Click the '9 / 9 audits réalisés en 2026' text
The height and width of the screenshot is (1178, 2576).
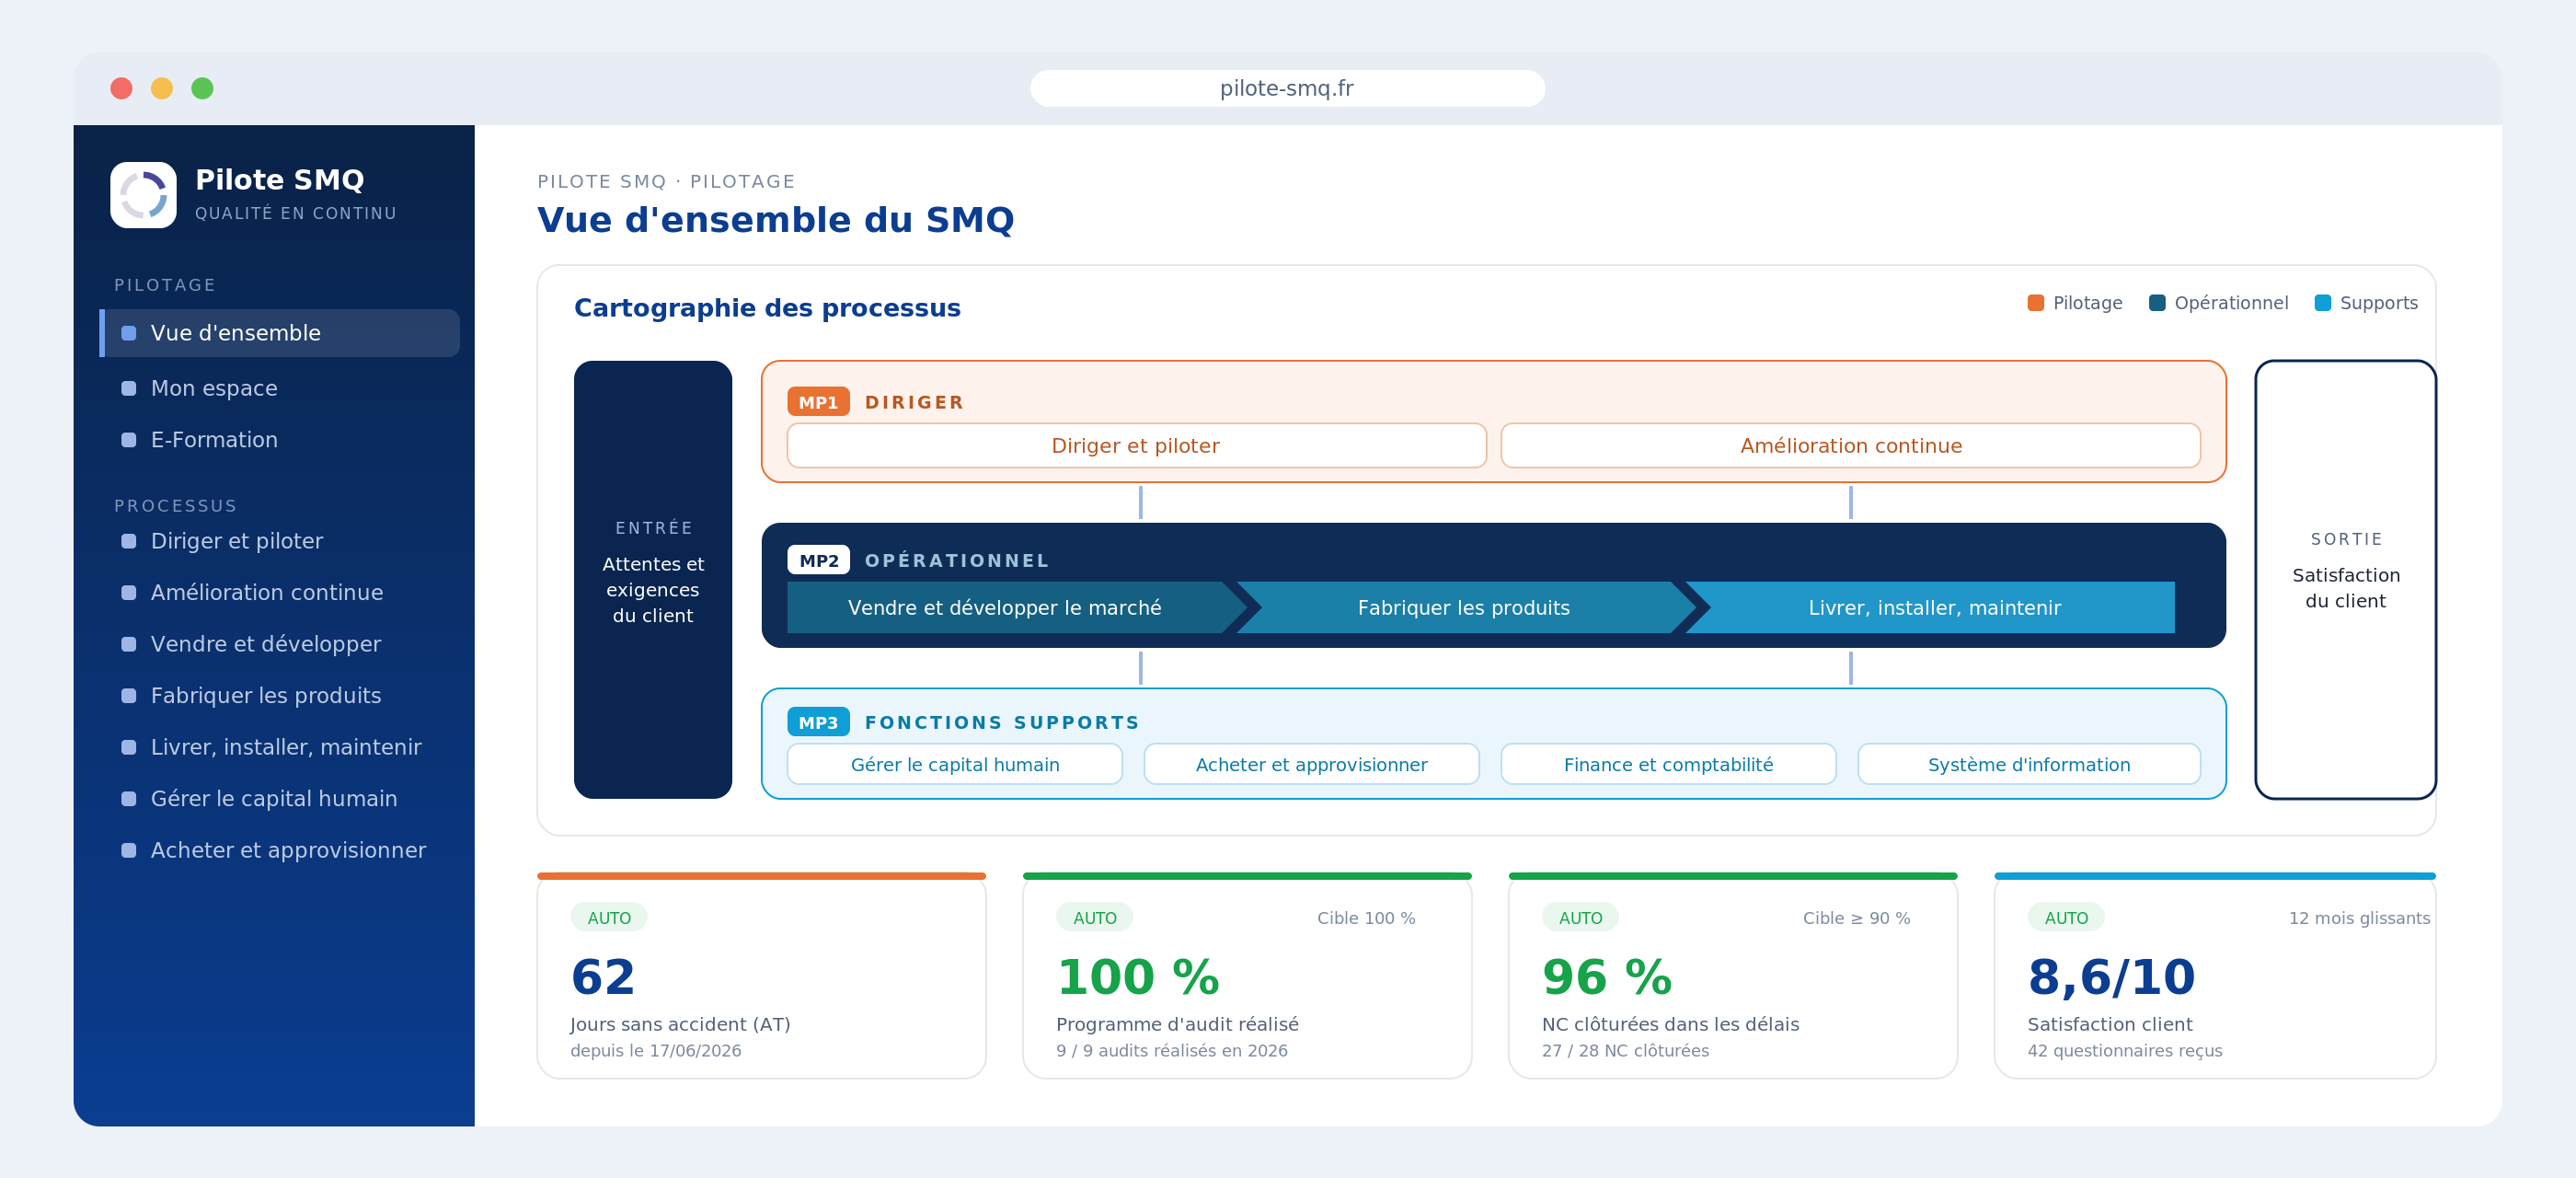(1172, 1051)
